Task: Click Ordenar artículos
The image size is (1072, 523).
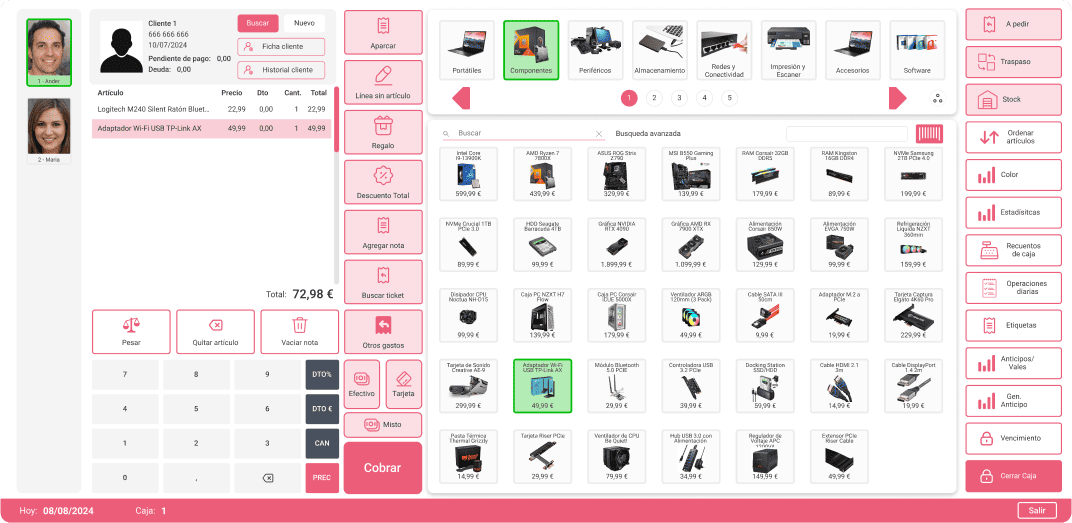Action: [1013, 137]
